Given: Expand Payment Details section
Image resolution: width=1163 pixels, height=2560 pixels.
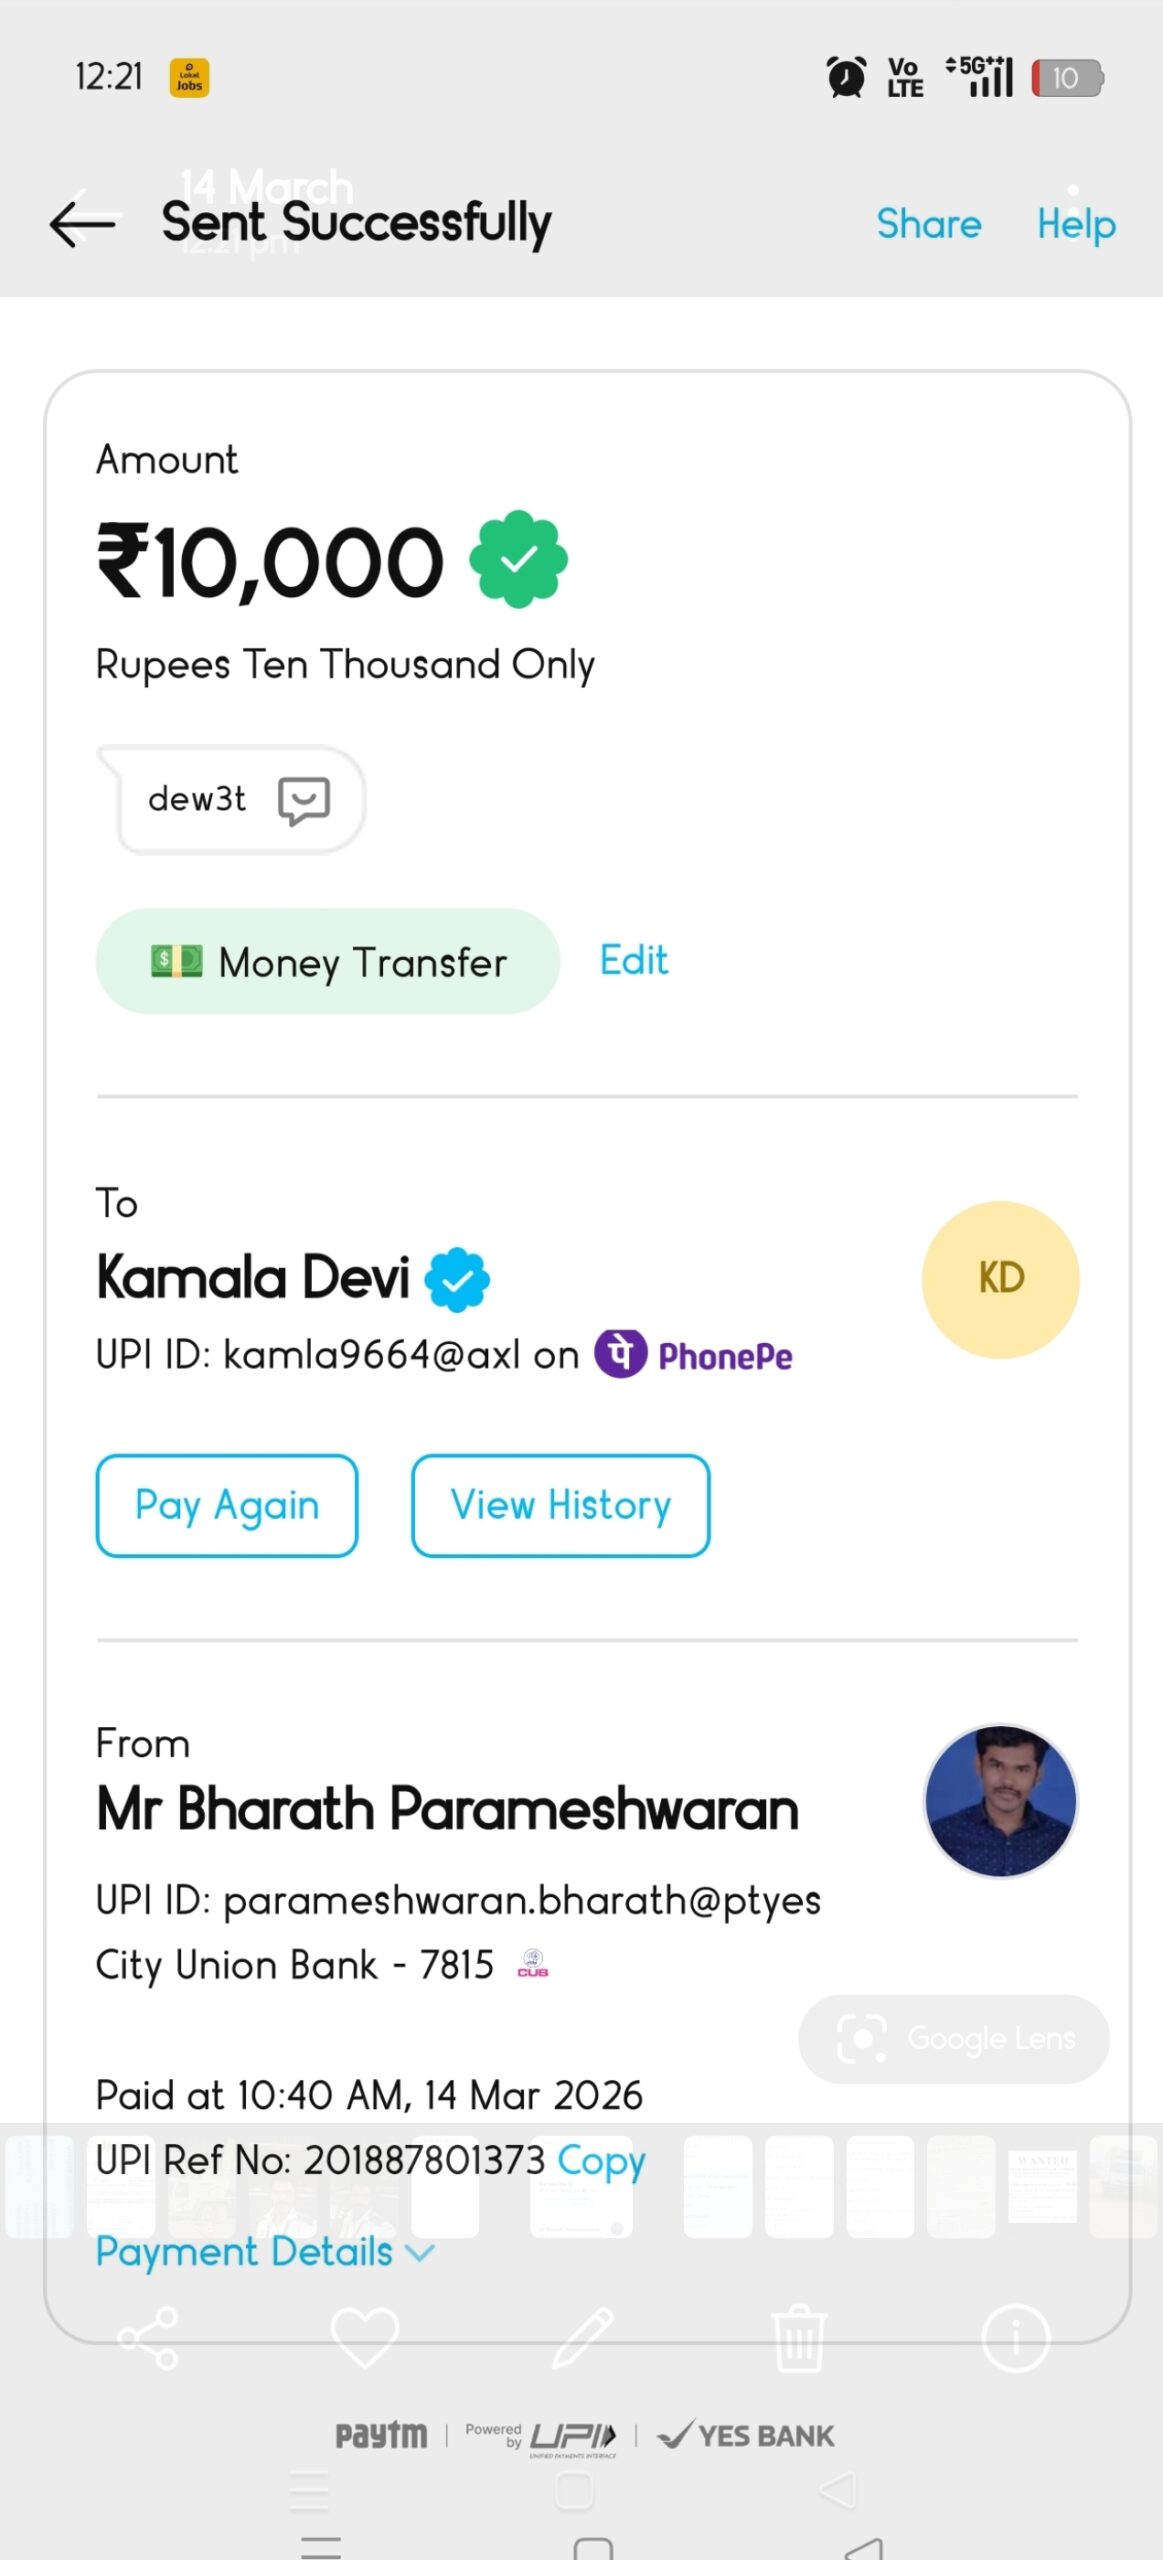Looking at the screenshot, I should click(x=245, y=2252).
